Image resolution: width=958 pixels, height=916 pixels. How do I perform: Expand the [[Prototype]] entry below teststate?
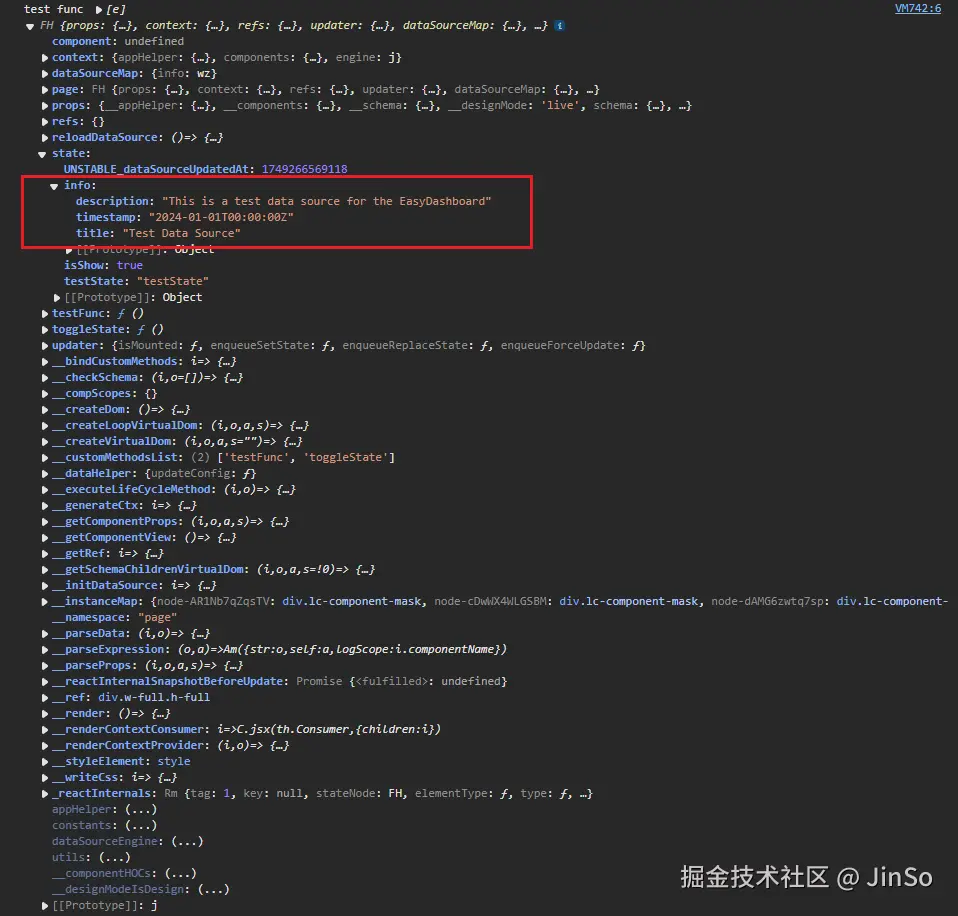(x=56, y=296)
